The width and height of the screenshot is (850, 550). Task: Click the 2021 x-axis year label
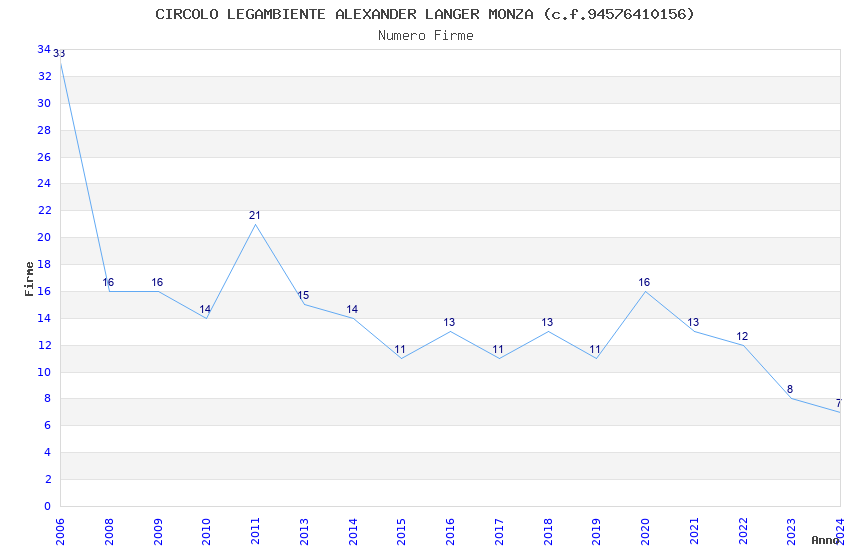tap(694, 532)
